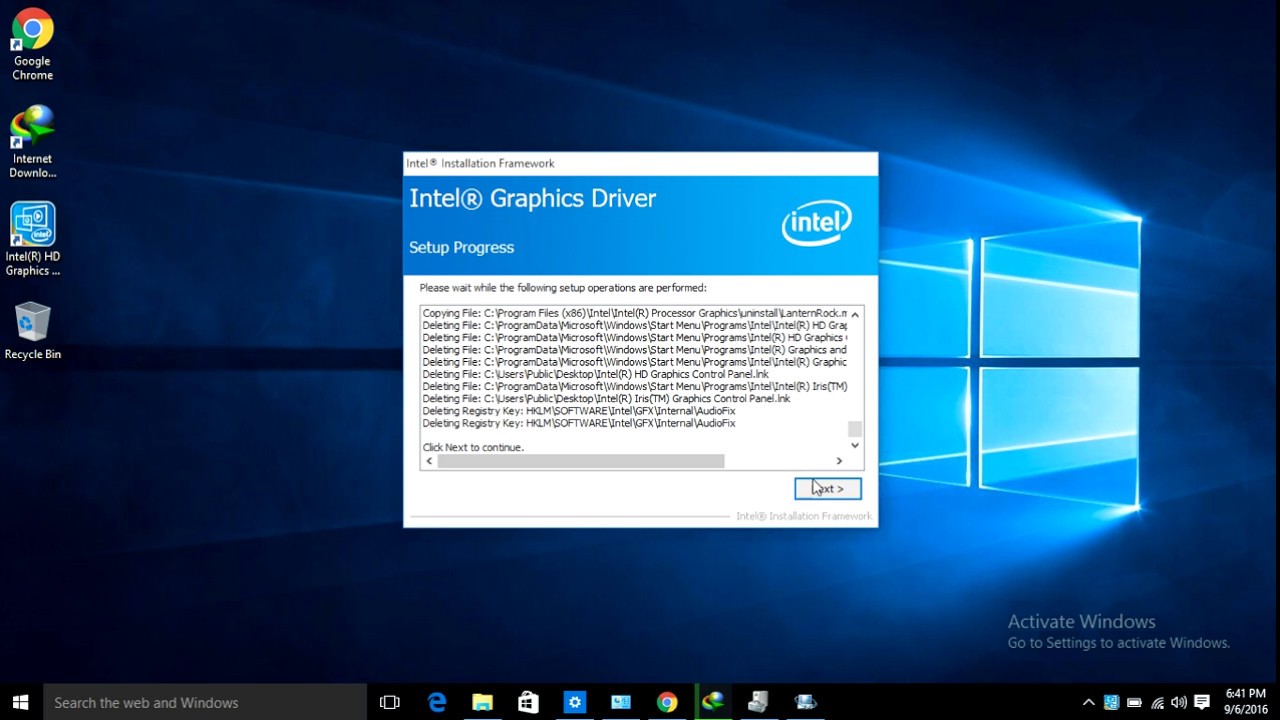Click the left arrow of horizontal scrollbar
Image resolution: width=1280 pixels, height=720 pixels.
coord(429,461)
